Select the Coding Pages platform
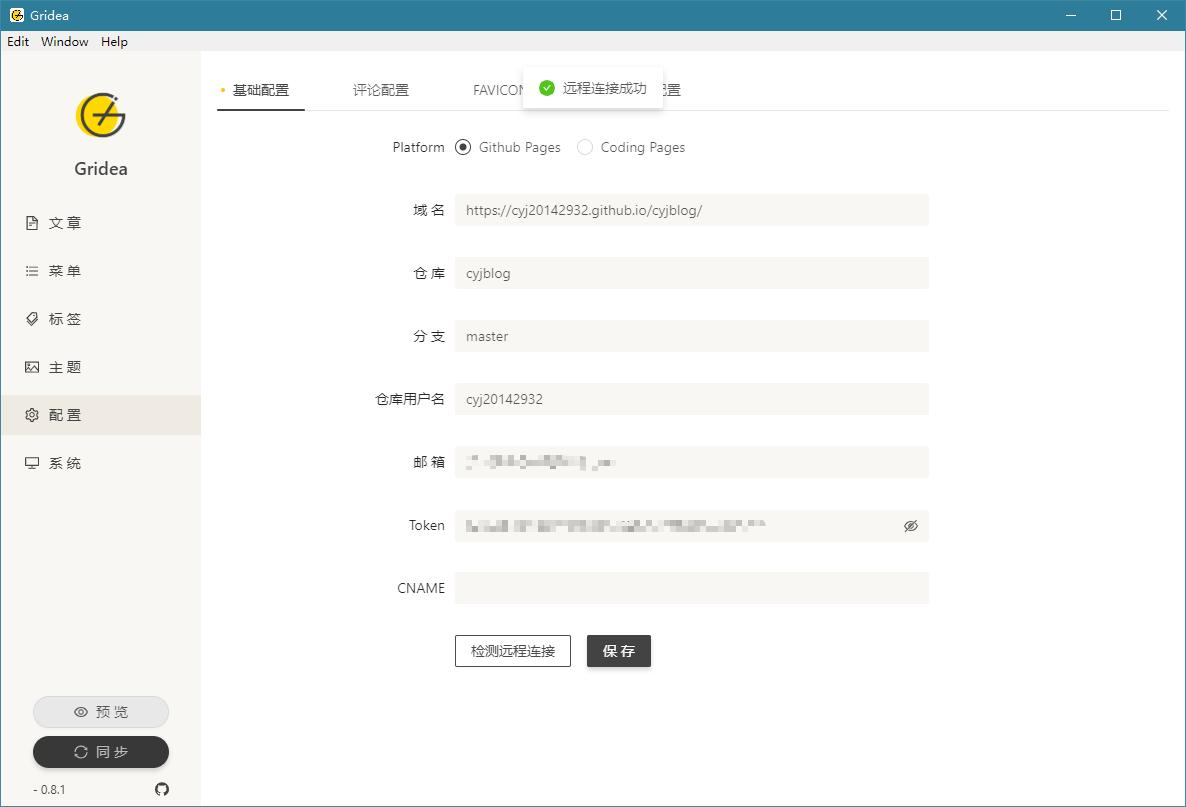Screen dimensions: 1186x807 pos(584,146)
